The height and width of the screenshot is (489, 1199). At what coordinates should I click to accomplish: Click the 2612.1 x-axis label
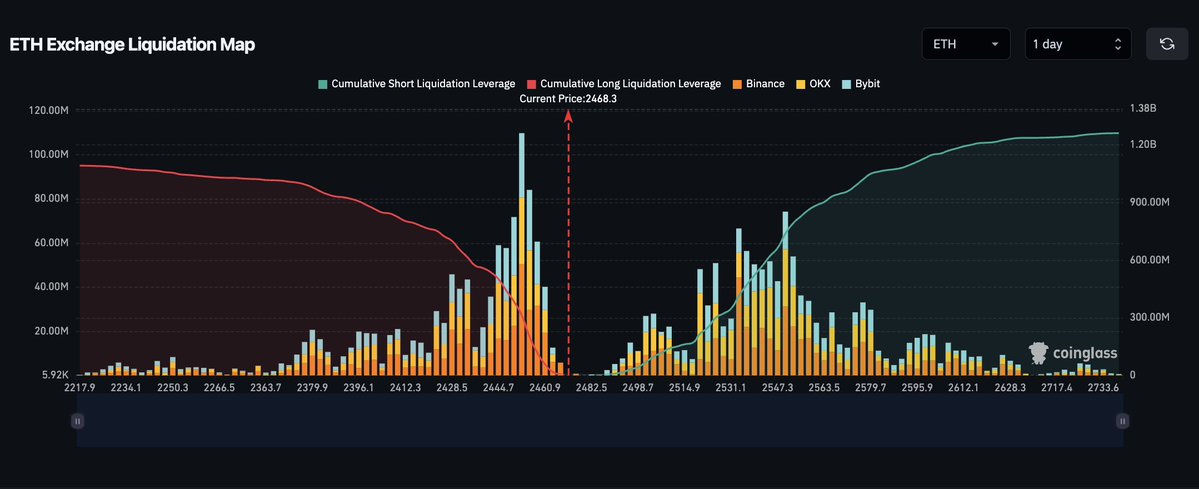963,387
